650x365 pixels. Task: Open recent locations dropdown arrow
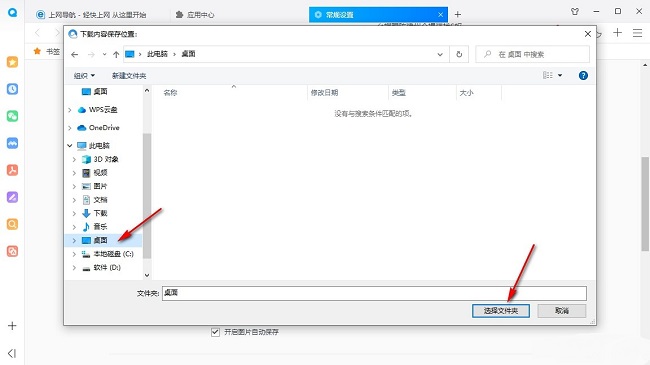coord(104,54)
